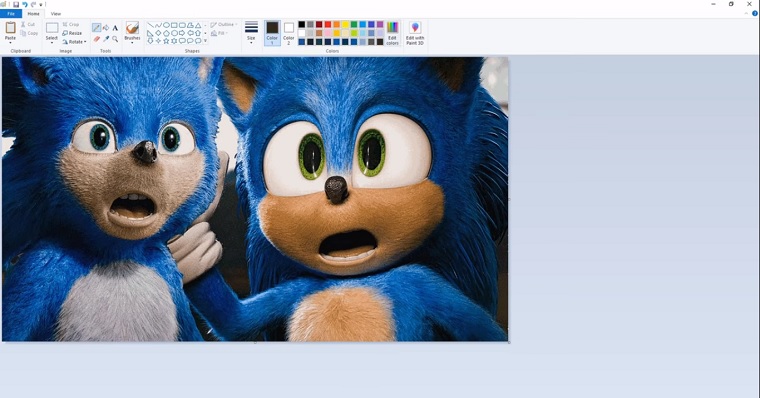This screenshot has width=760, height=398.
Task: Choose the Down arrow shape
Action: (x=150, y=41)
